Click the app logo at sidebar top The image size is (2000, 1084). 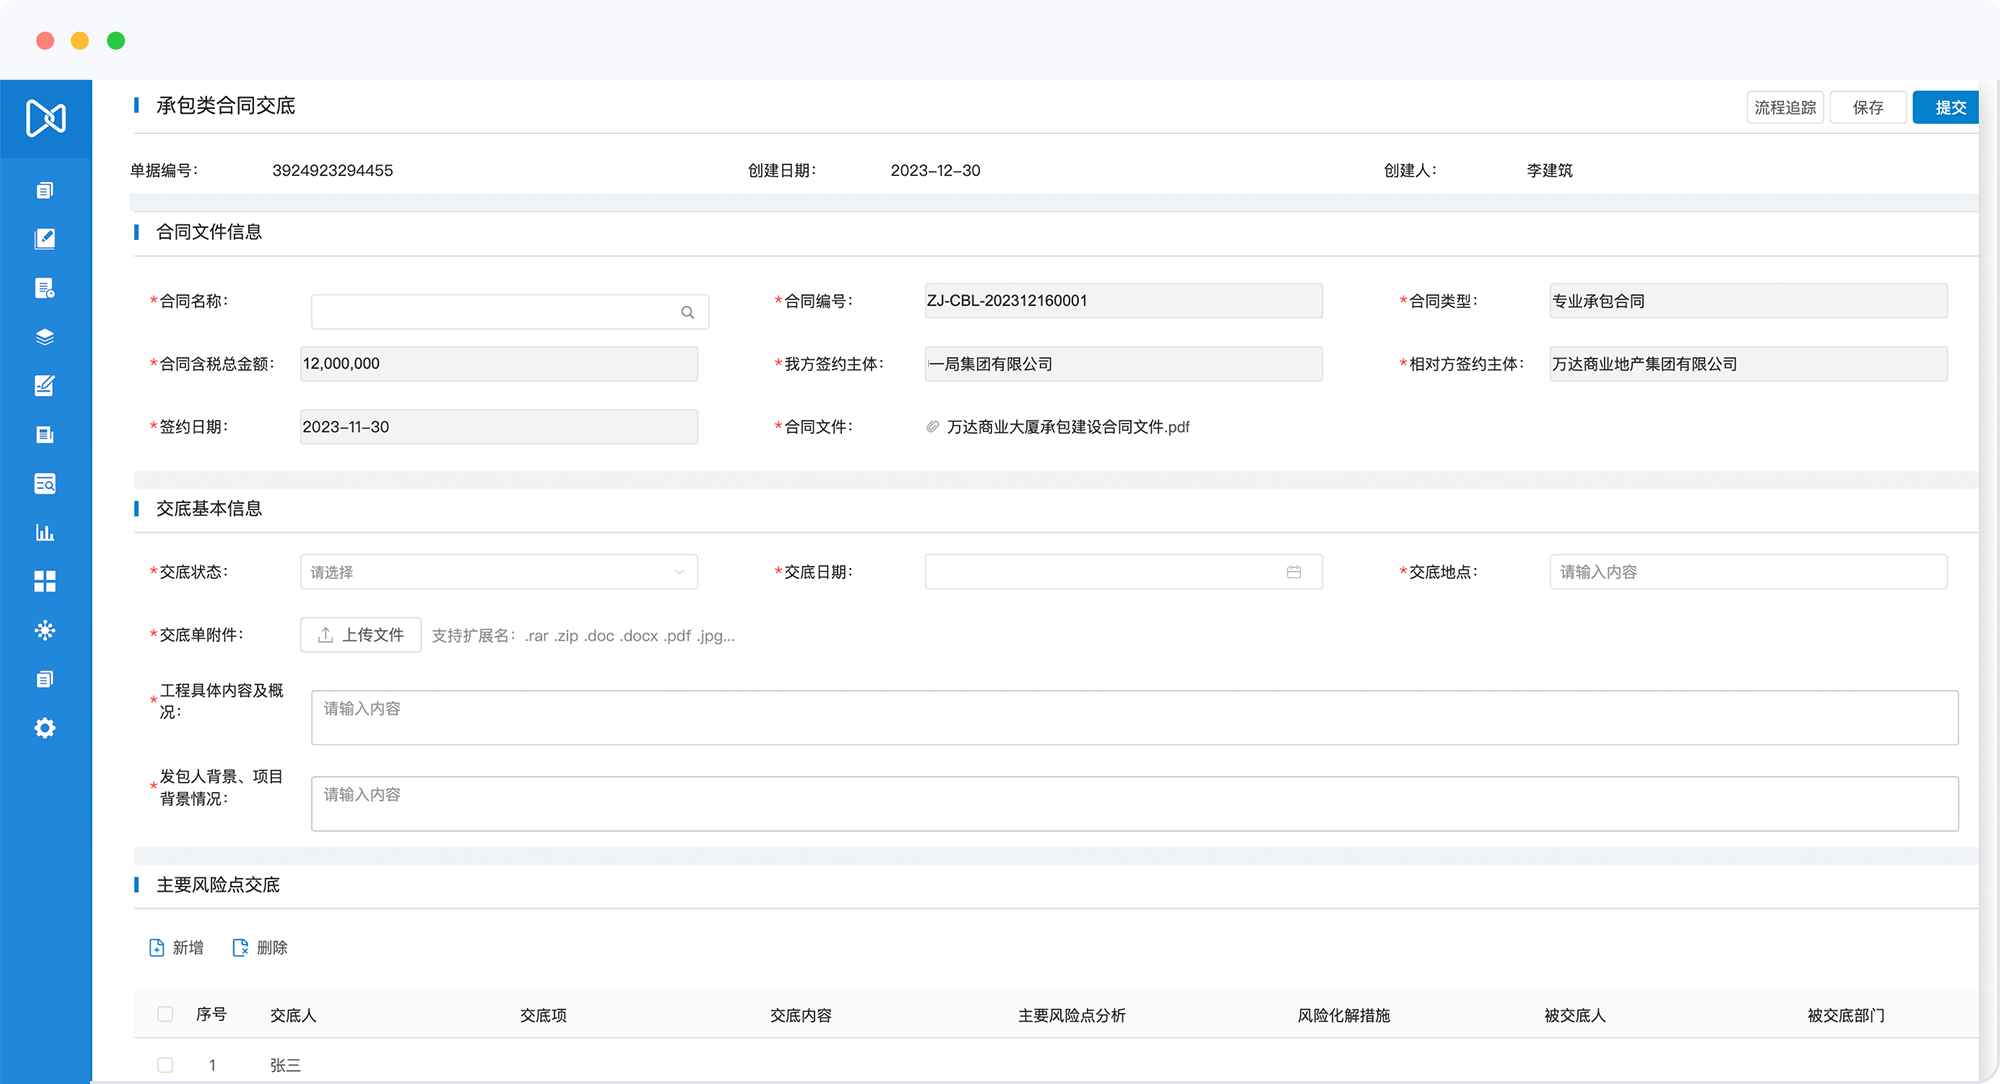click(46, 118)
